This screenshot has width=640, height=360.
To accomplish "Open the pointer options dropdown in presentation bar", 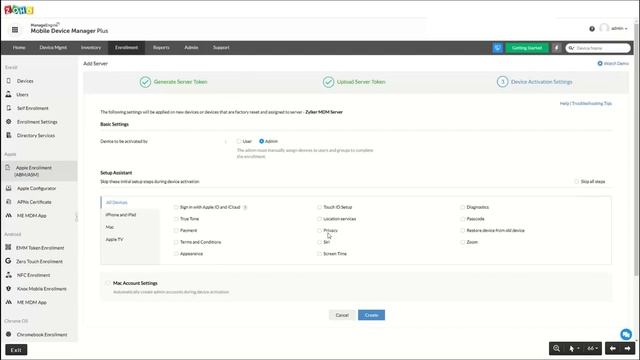I will (574, 348).
